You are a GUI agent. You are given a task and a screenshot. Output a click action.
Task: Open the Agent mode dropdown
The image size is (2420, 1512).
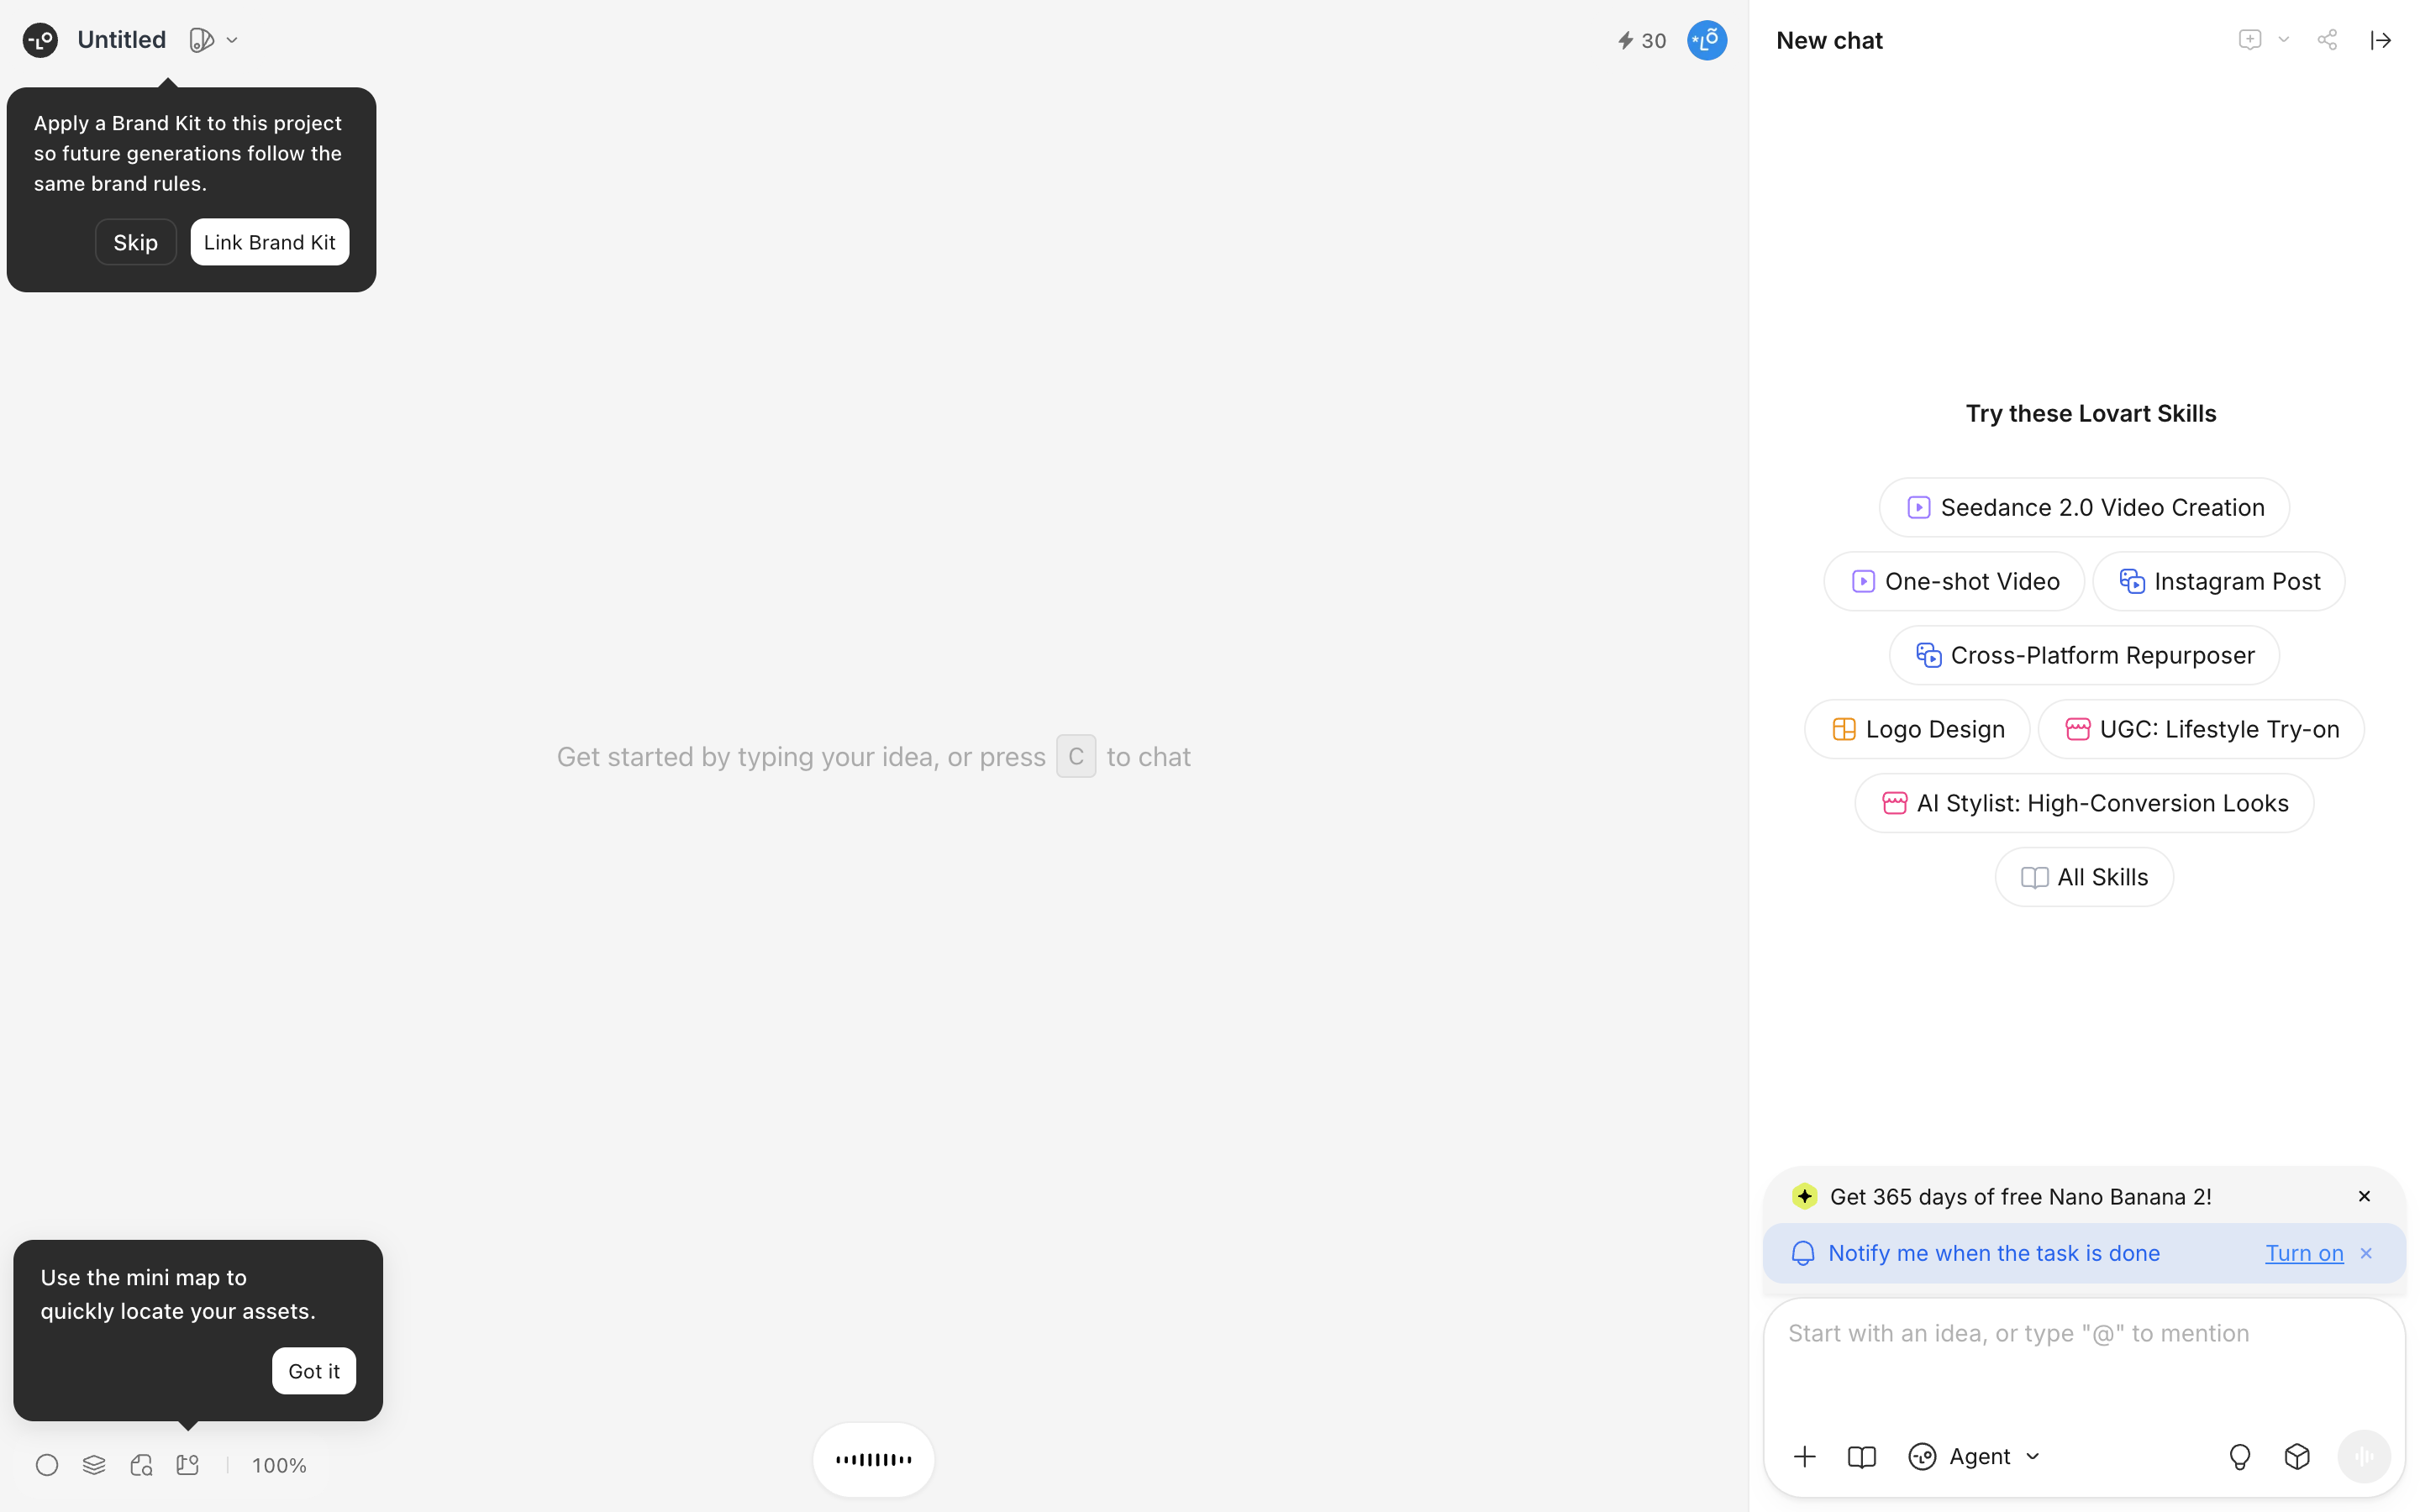point(1974,1456)
